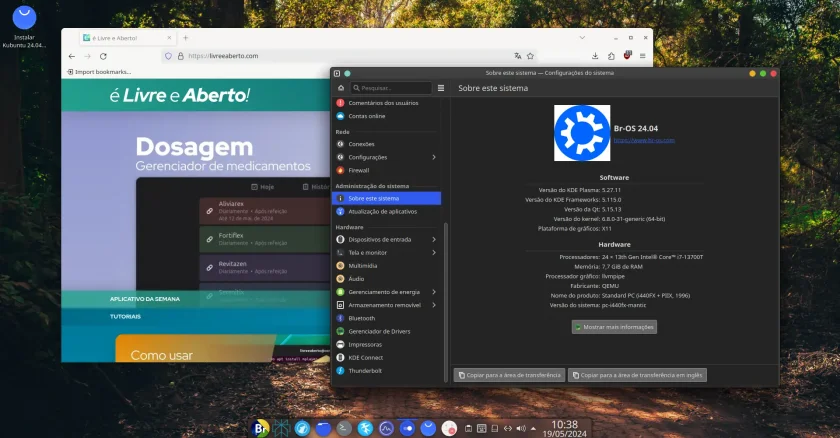
Task: Open browser downloads panel
Action: click(x=595, y=56)
